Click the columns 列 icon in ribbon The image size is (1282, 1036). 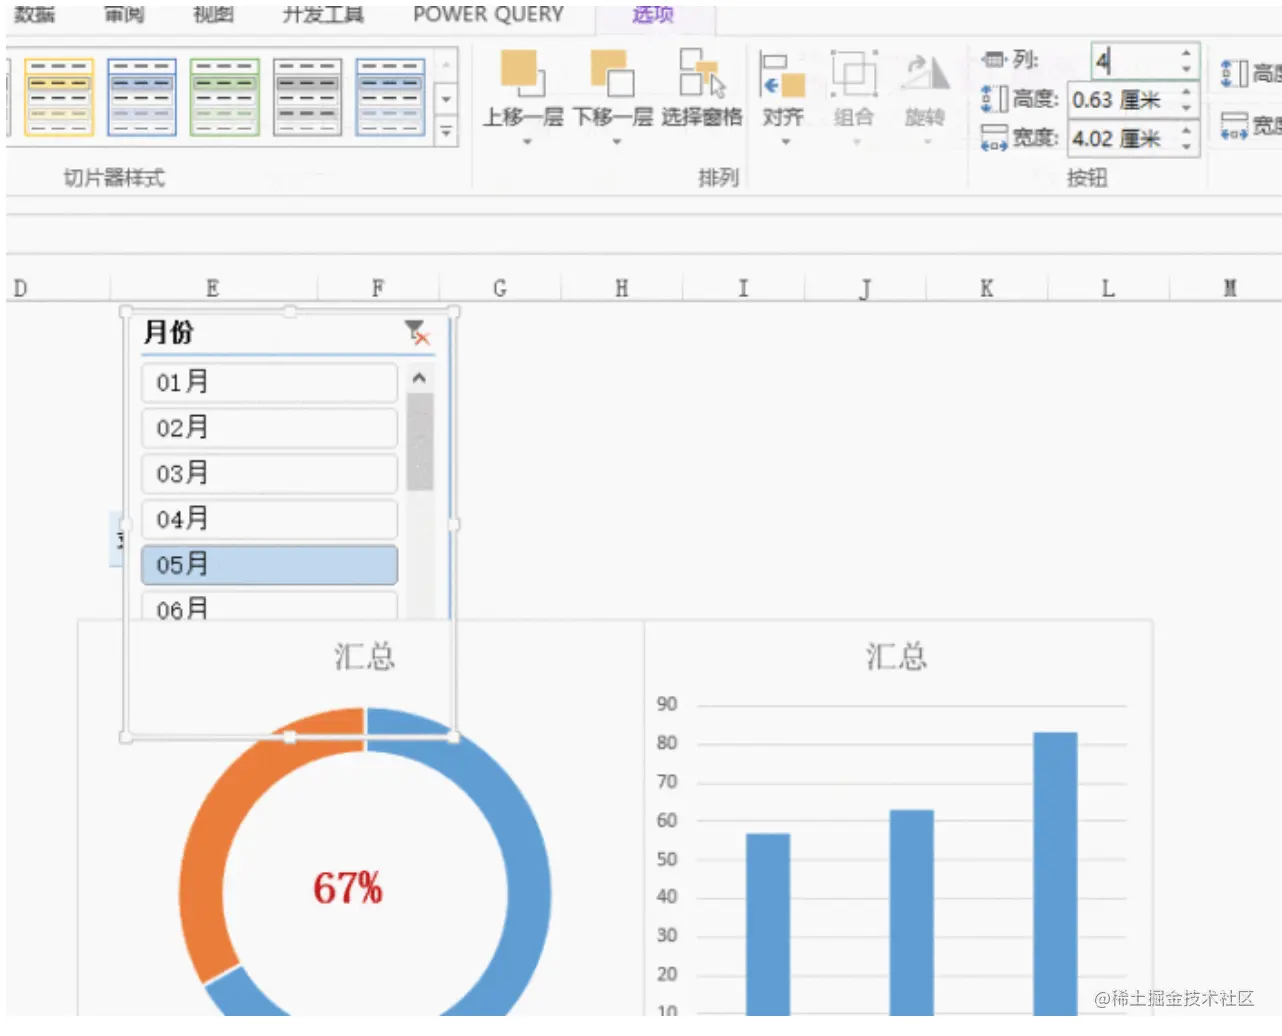992,60
